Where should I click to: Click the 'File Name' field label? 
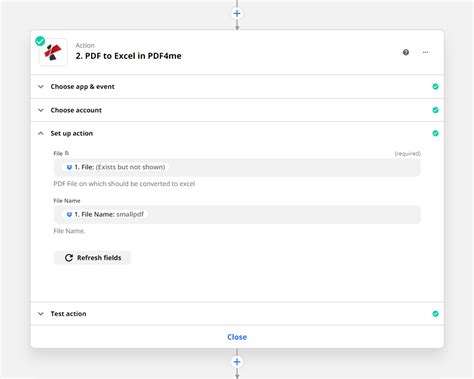click(x=67, y=201)
